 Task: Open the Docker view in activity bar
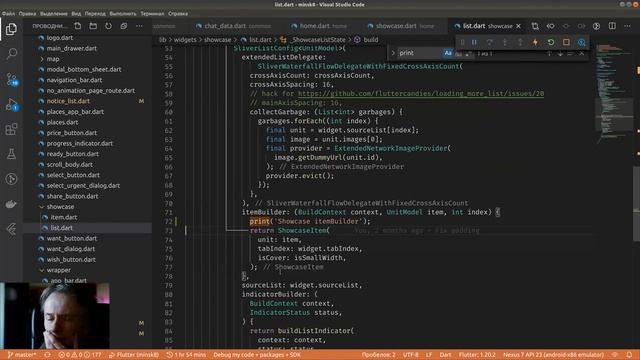pyautogui.click(x=11, y=204)
